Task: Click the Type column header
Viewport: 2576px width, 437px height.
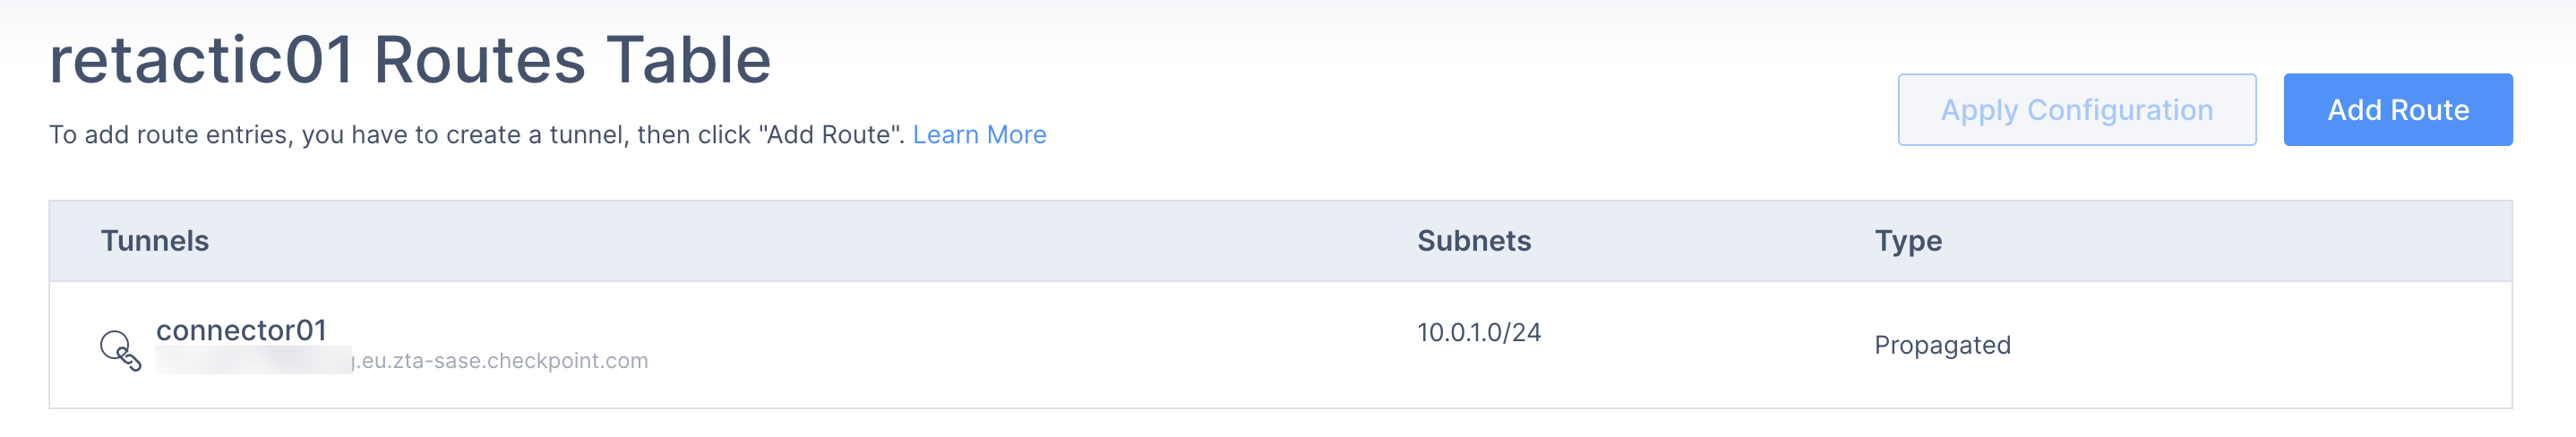Action: [x=1907, y=241]
